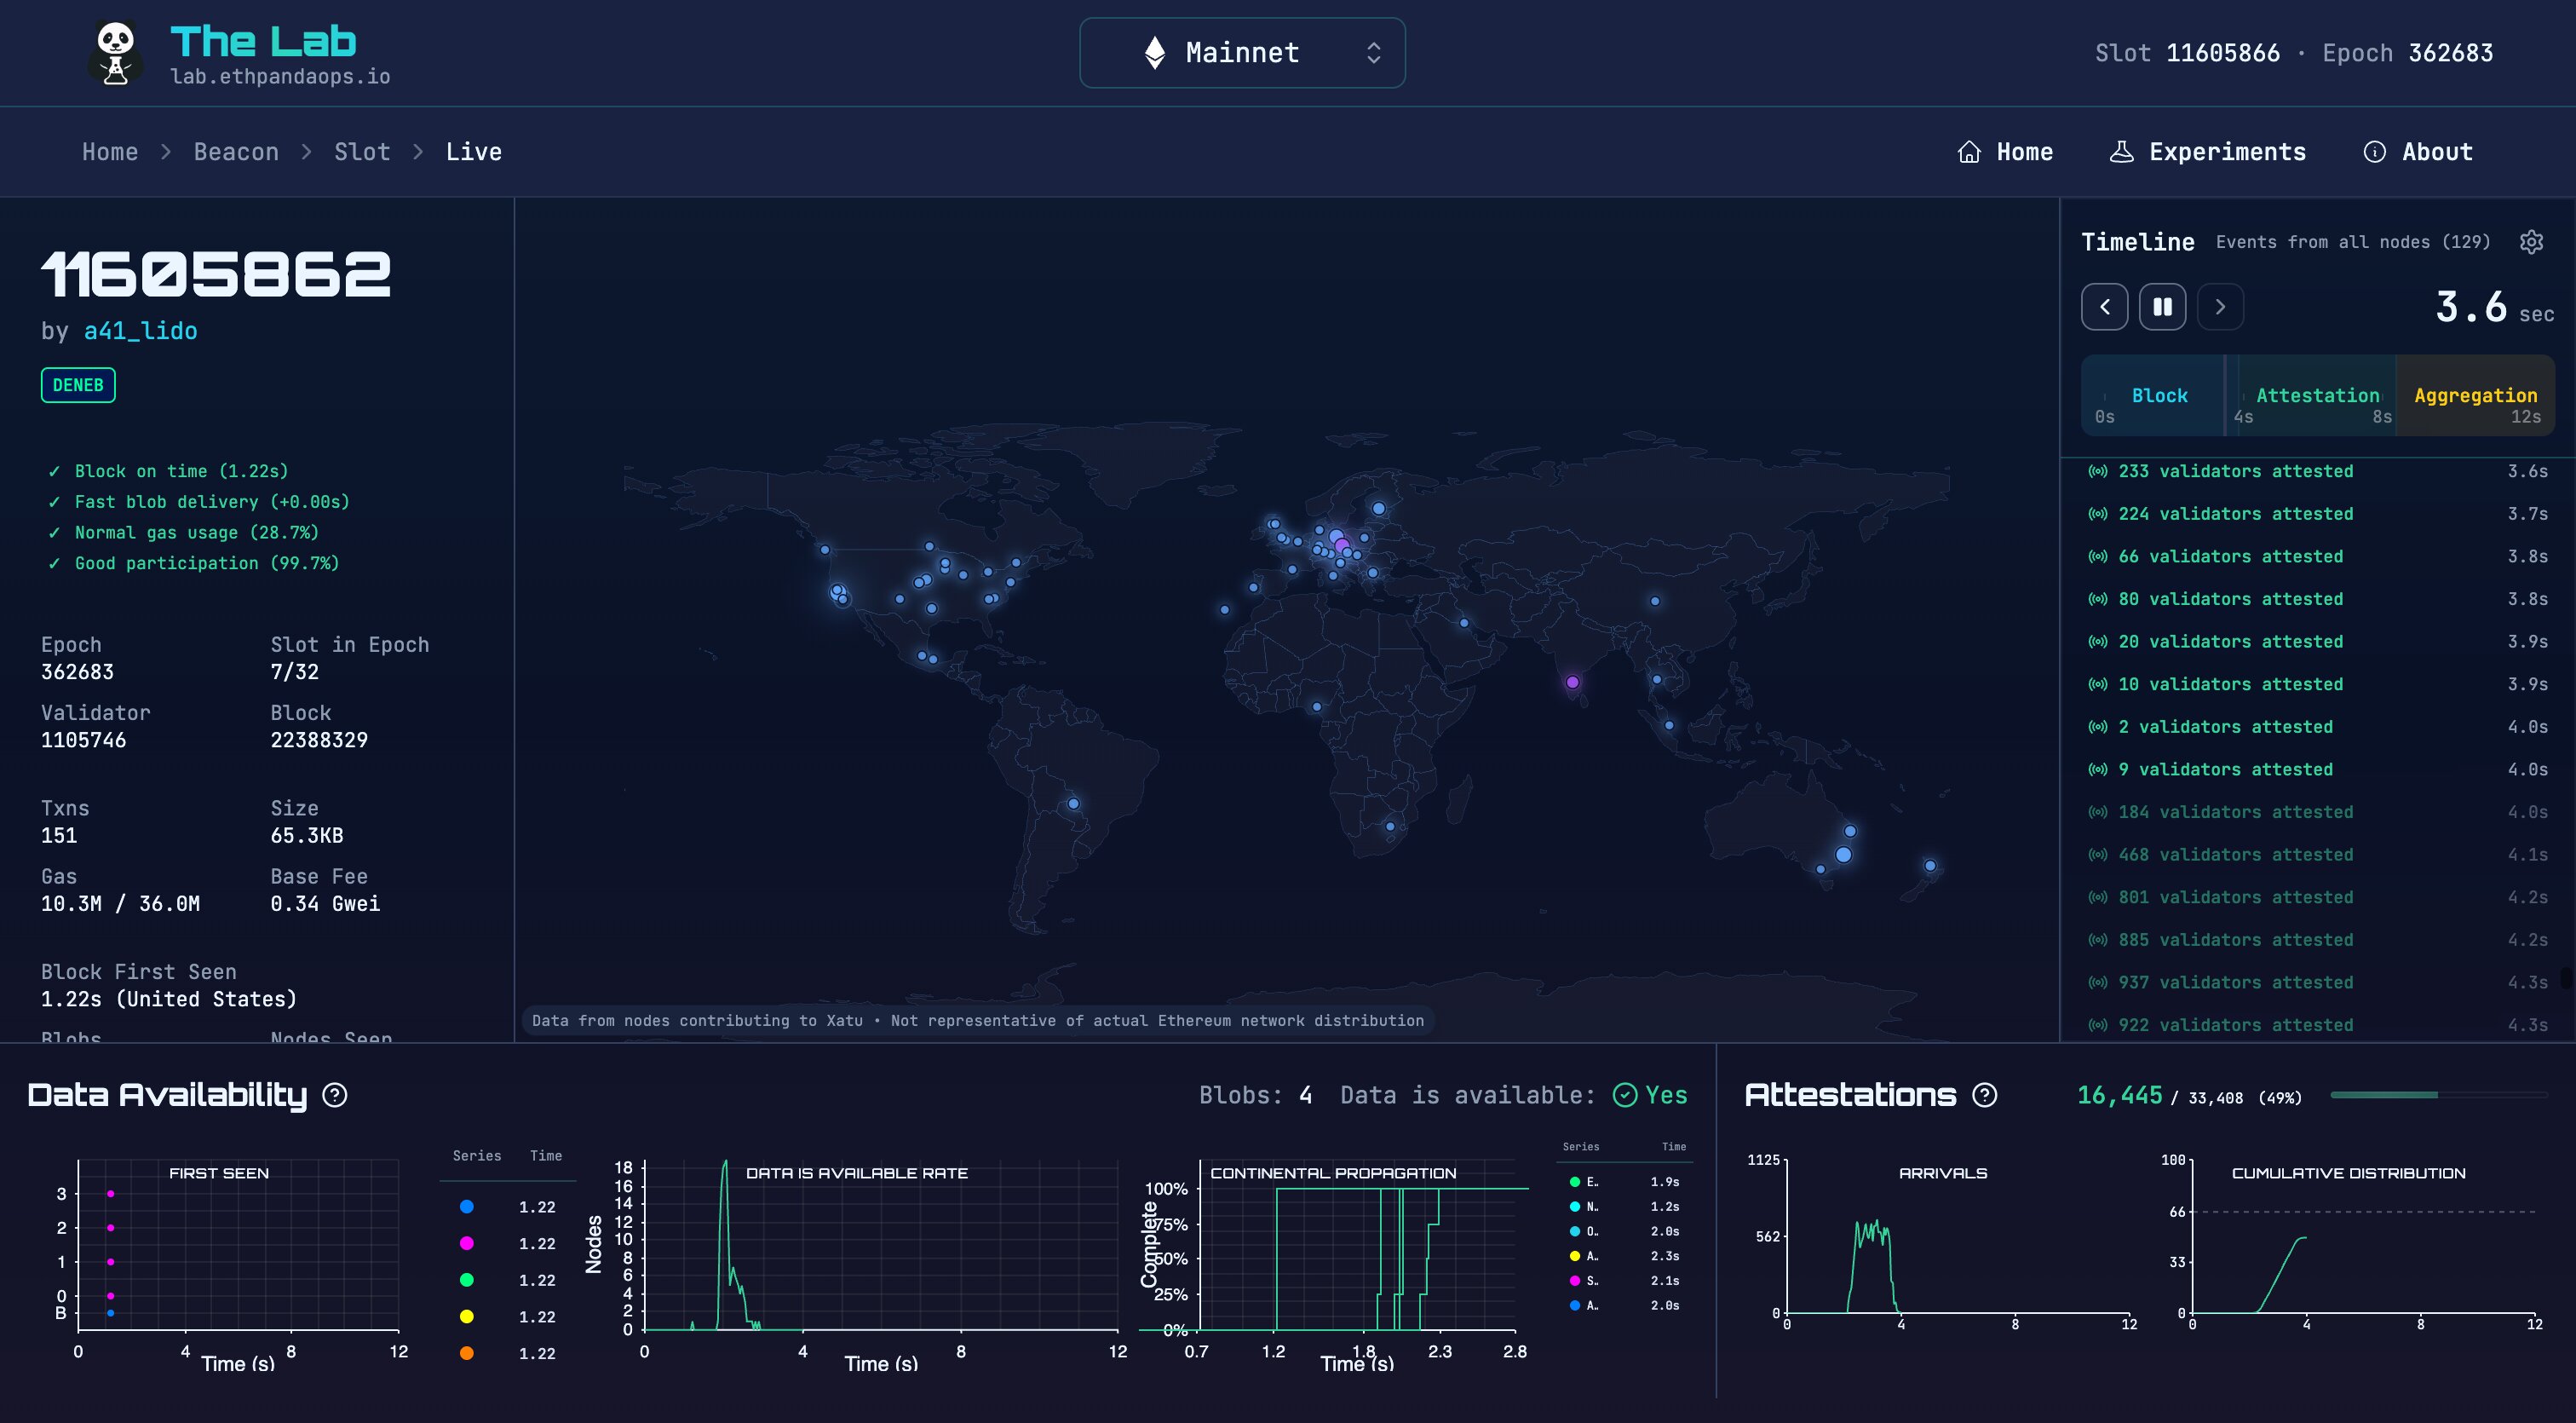Pause the timeline playback

(2163, 307)
